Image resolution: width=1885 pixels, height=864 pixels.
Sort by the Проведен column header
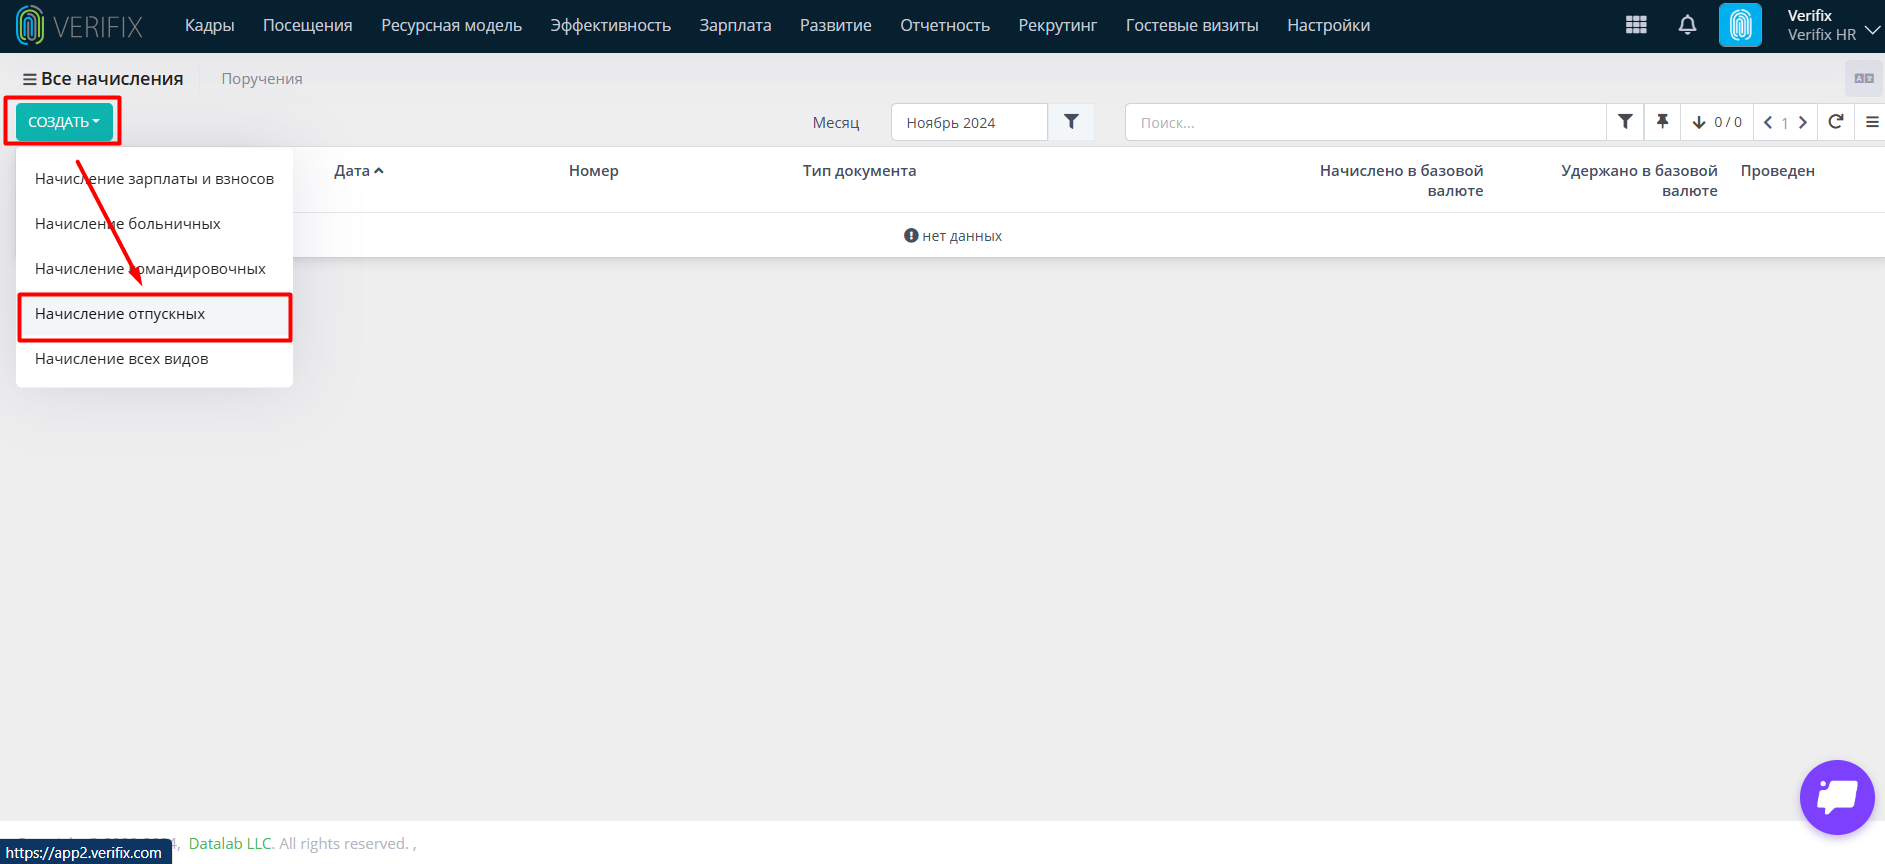[x=1778, y=171]
